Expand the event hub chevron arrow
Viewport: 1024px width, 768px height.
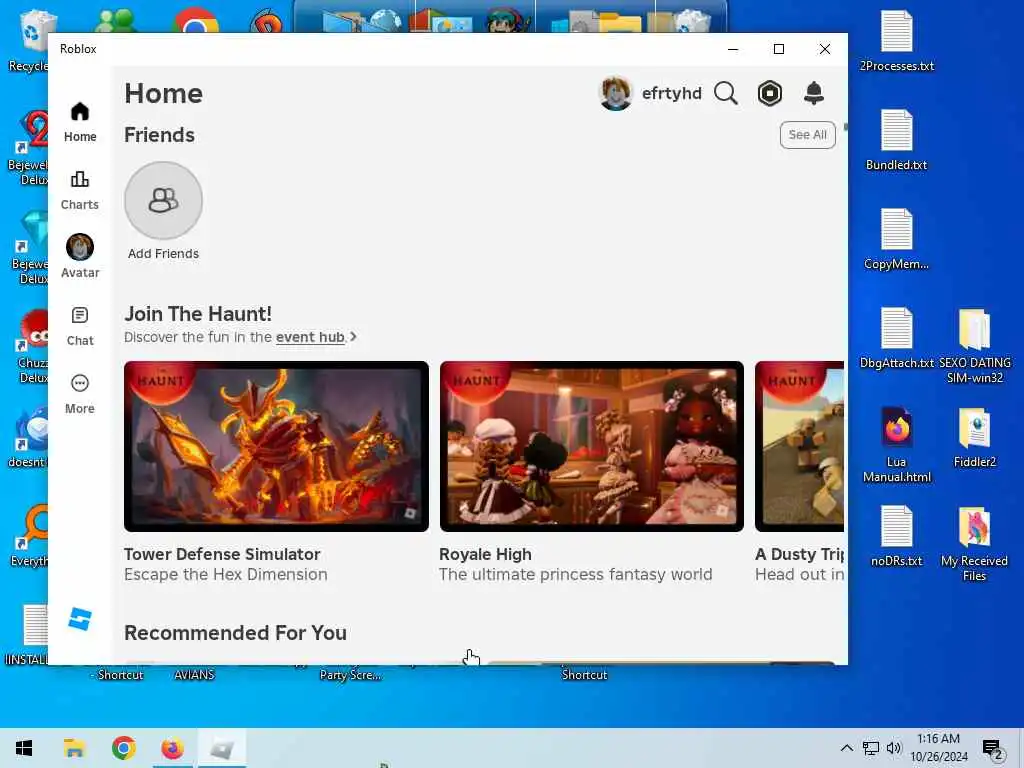(353, 337)
